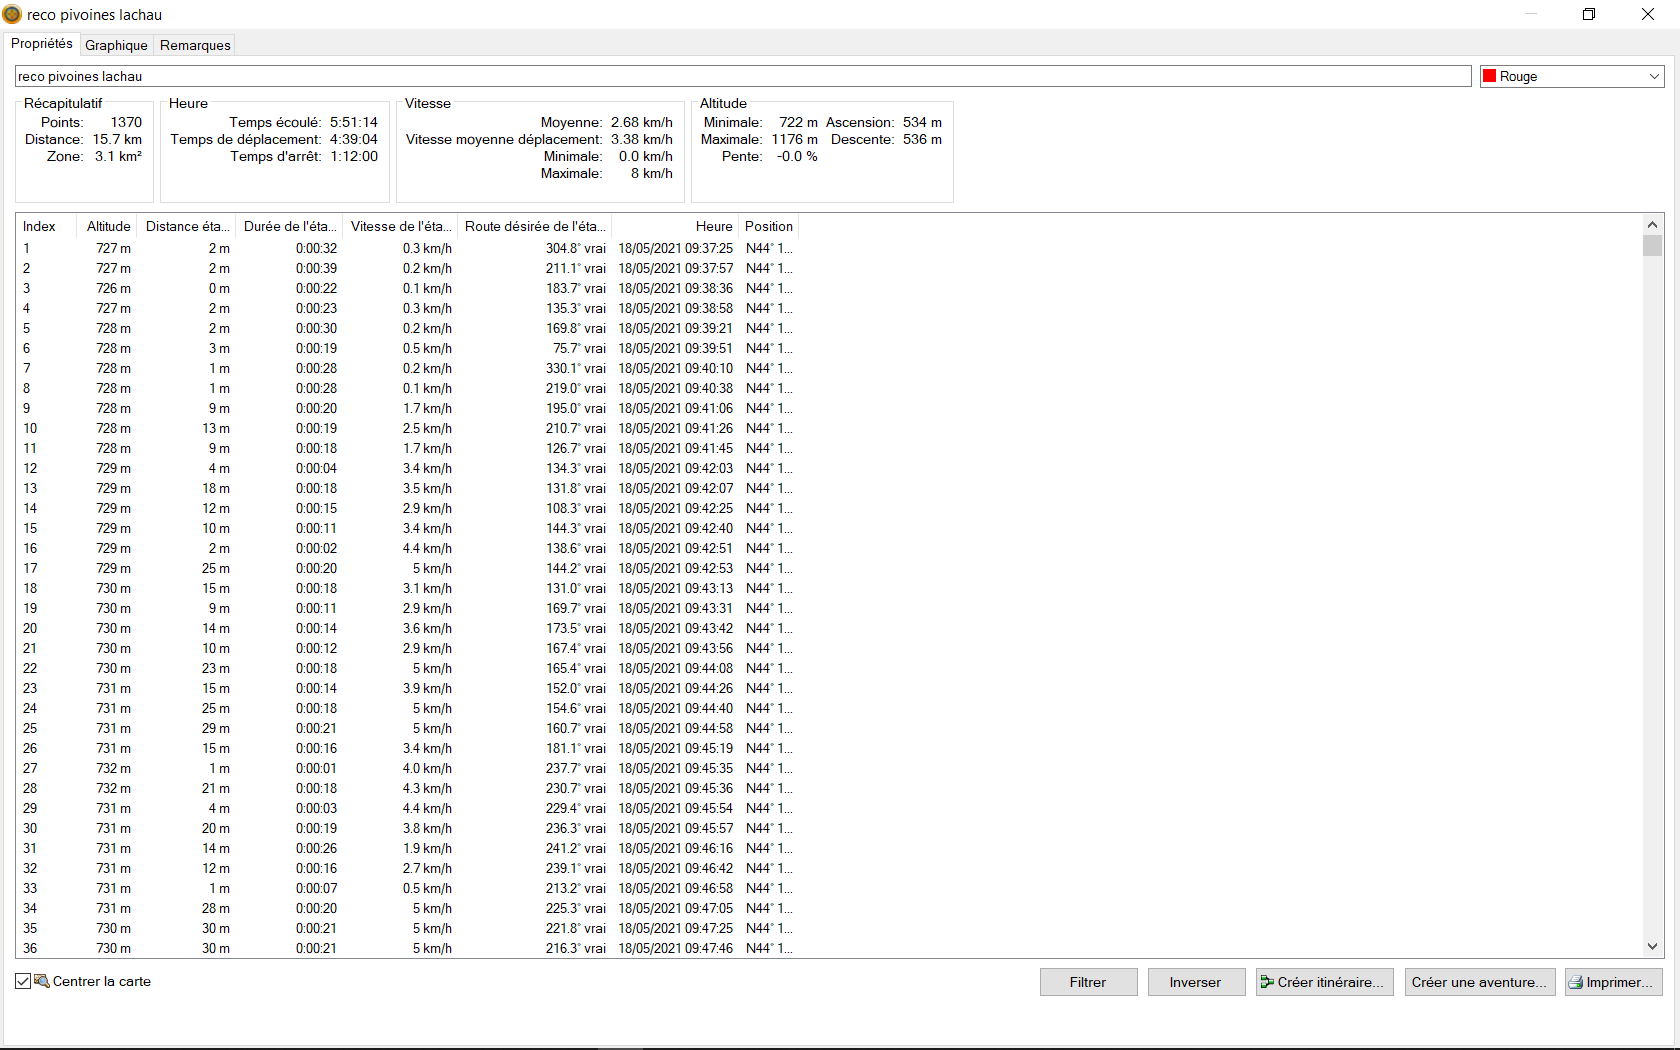The image size is (1680, 1050).
Task: Select row with heading 160.7° vrai
Action: pos(408,728)
